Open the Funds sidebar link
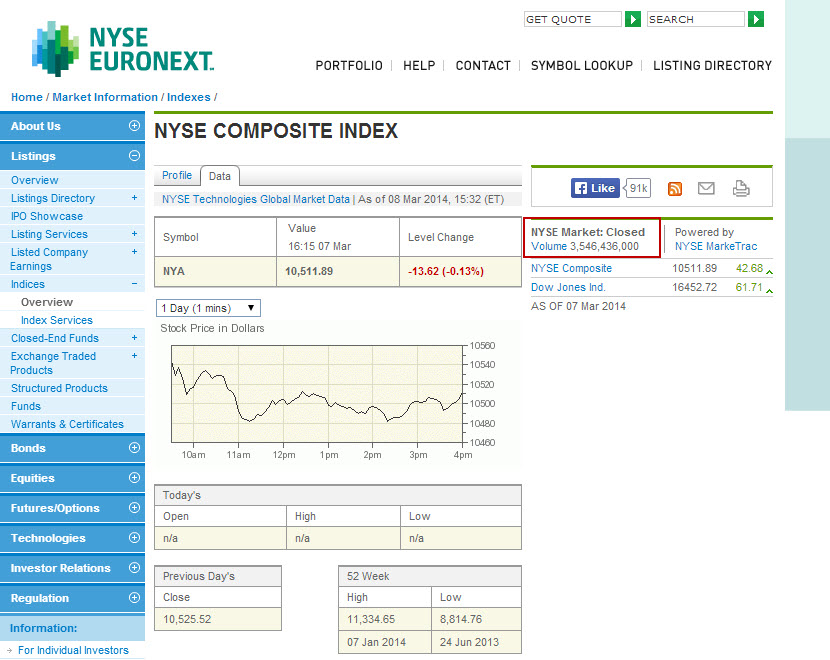Viewport: 830px width, 660px height. pyautogui.click(x=25, y=406)
